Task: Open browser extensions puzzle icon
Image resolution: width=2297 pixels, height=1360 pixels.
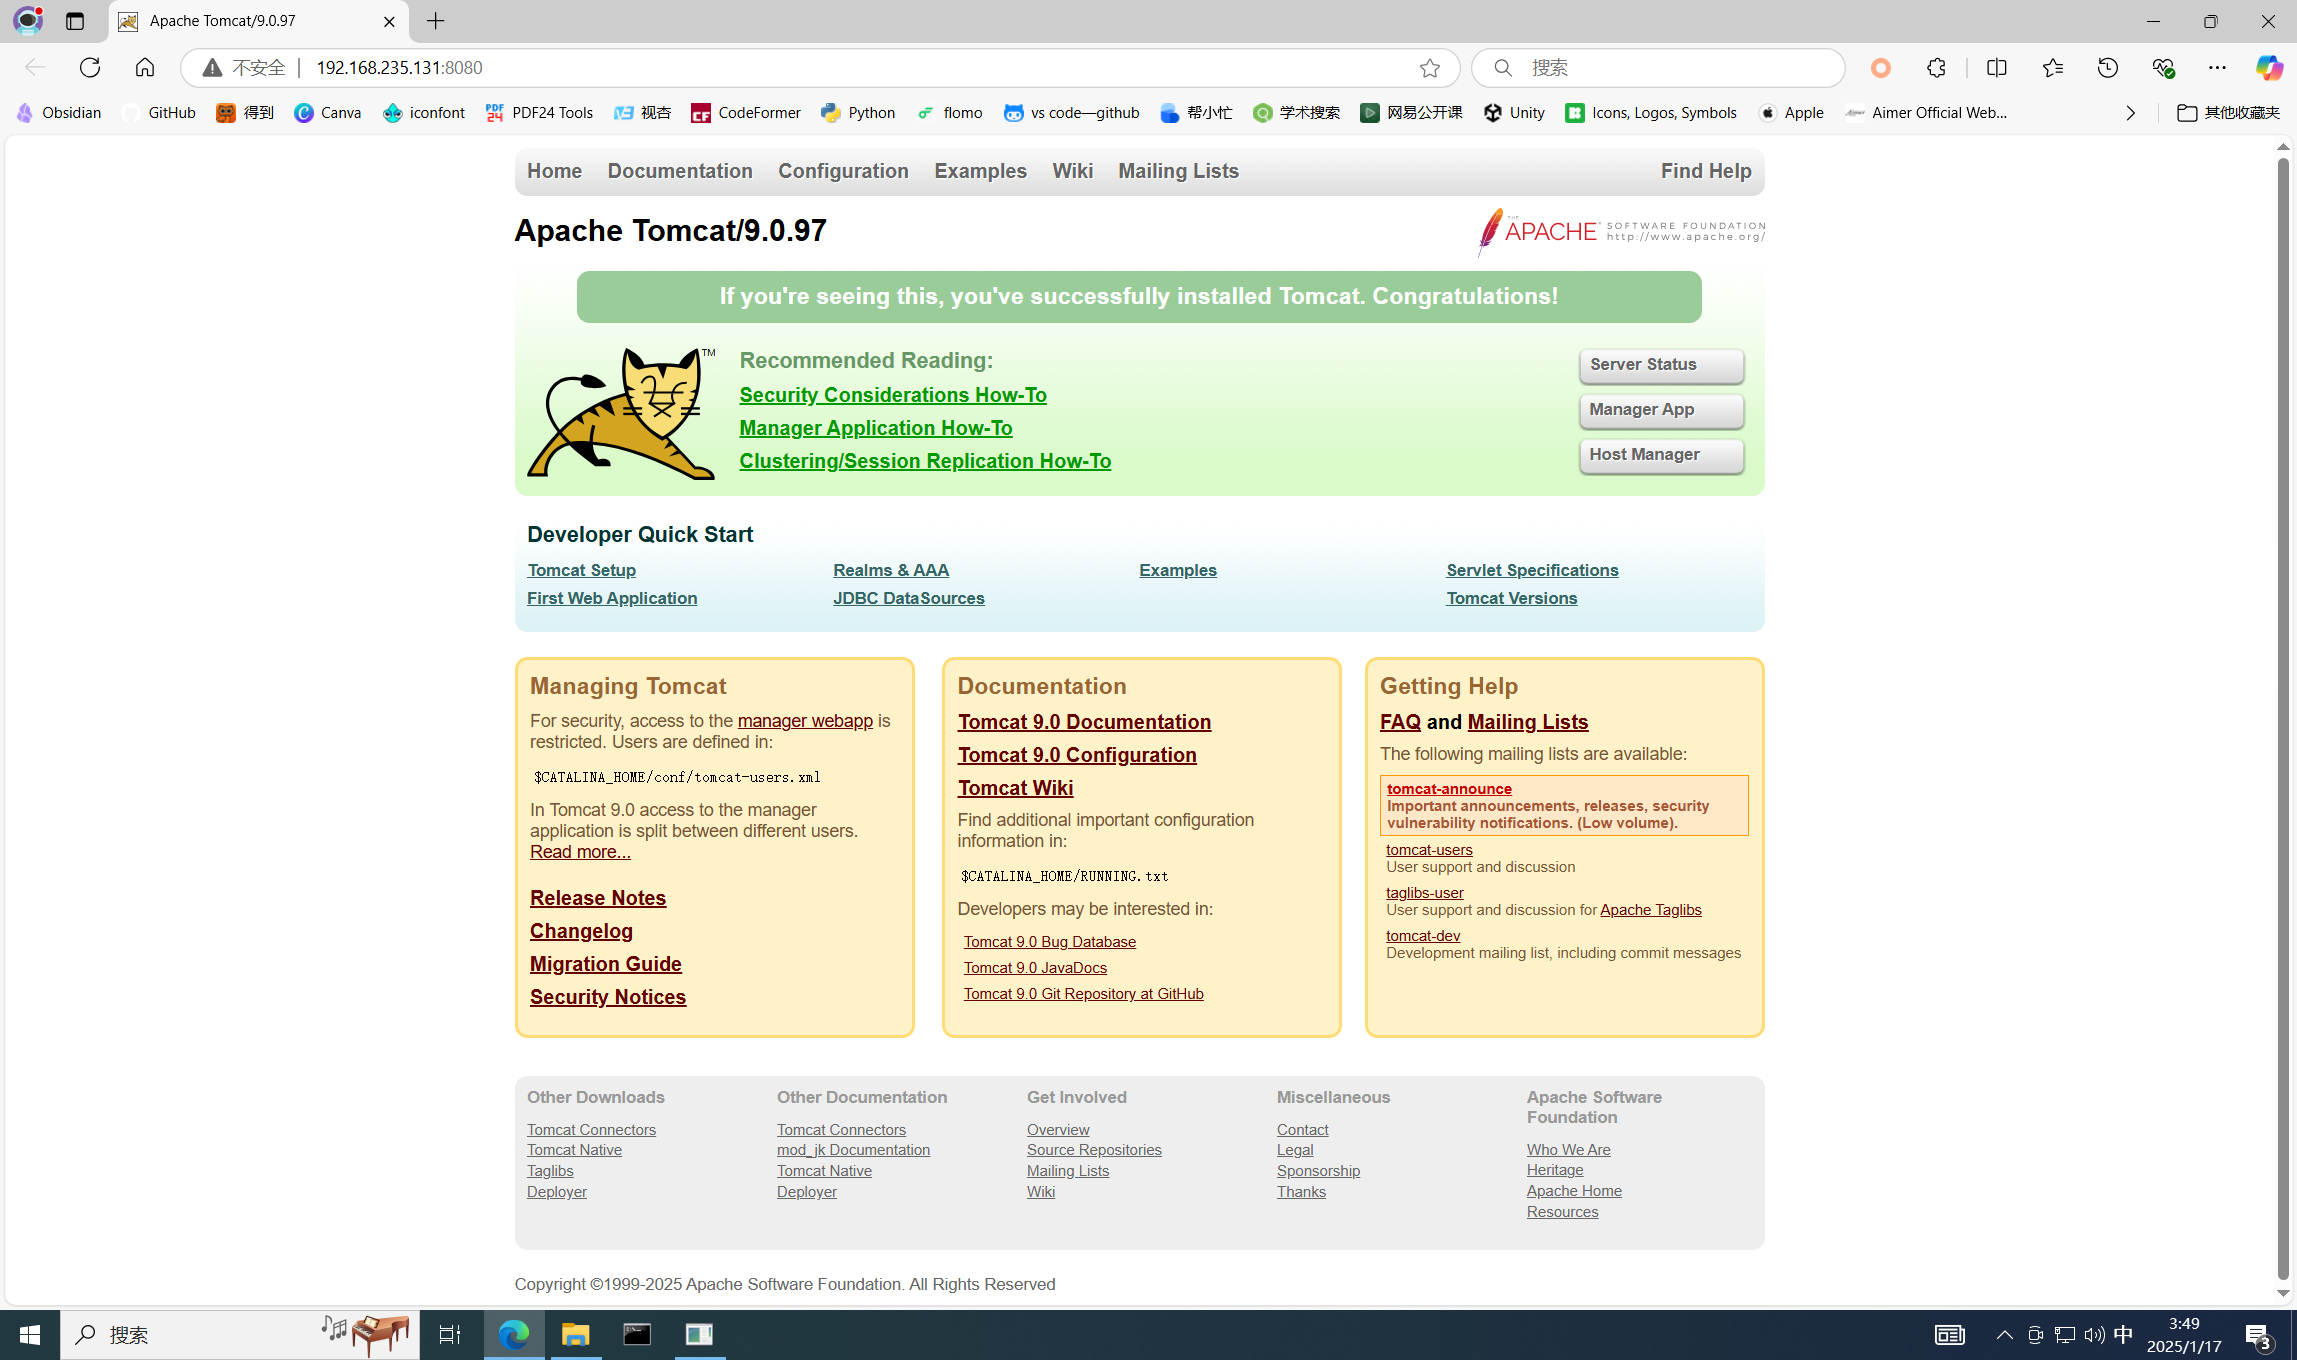Action: [1936, 67]
